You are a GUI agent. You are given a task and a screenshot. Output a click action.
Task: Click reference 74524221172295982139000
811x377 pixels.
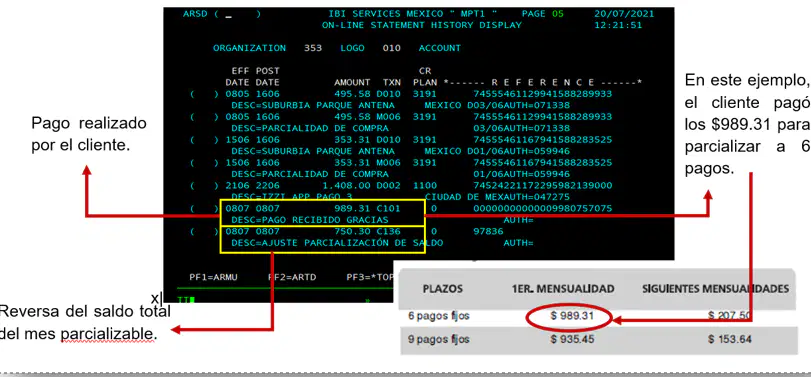(543, 186)
